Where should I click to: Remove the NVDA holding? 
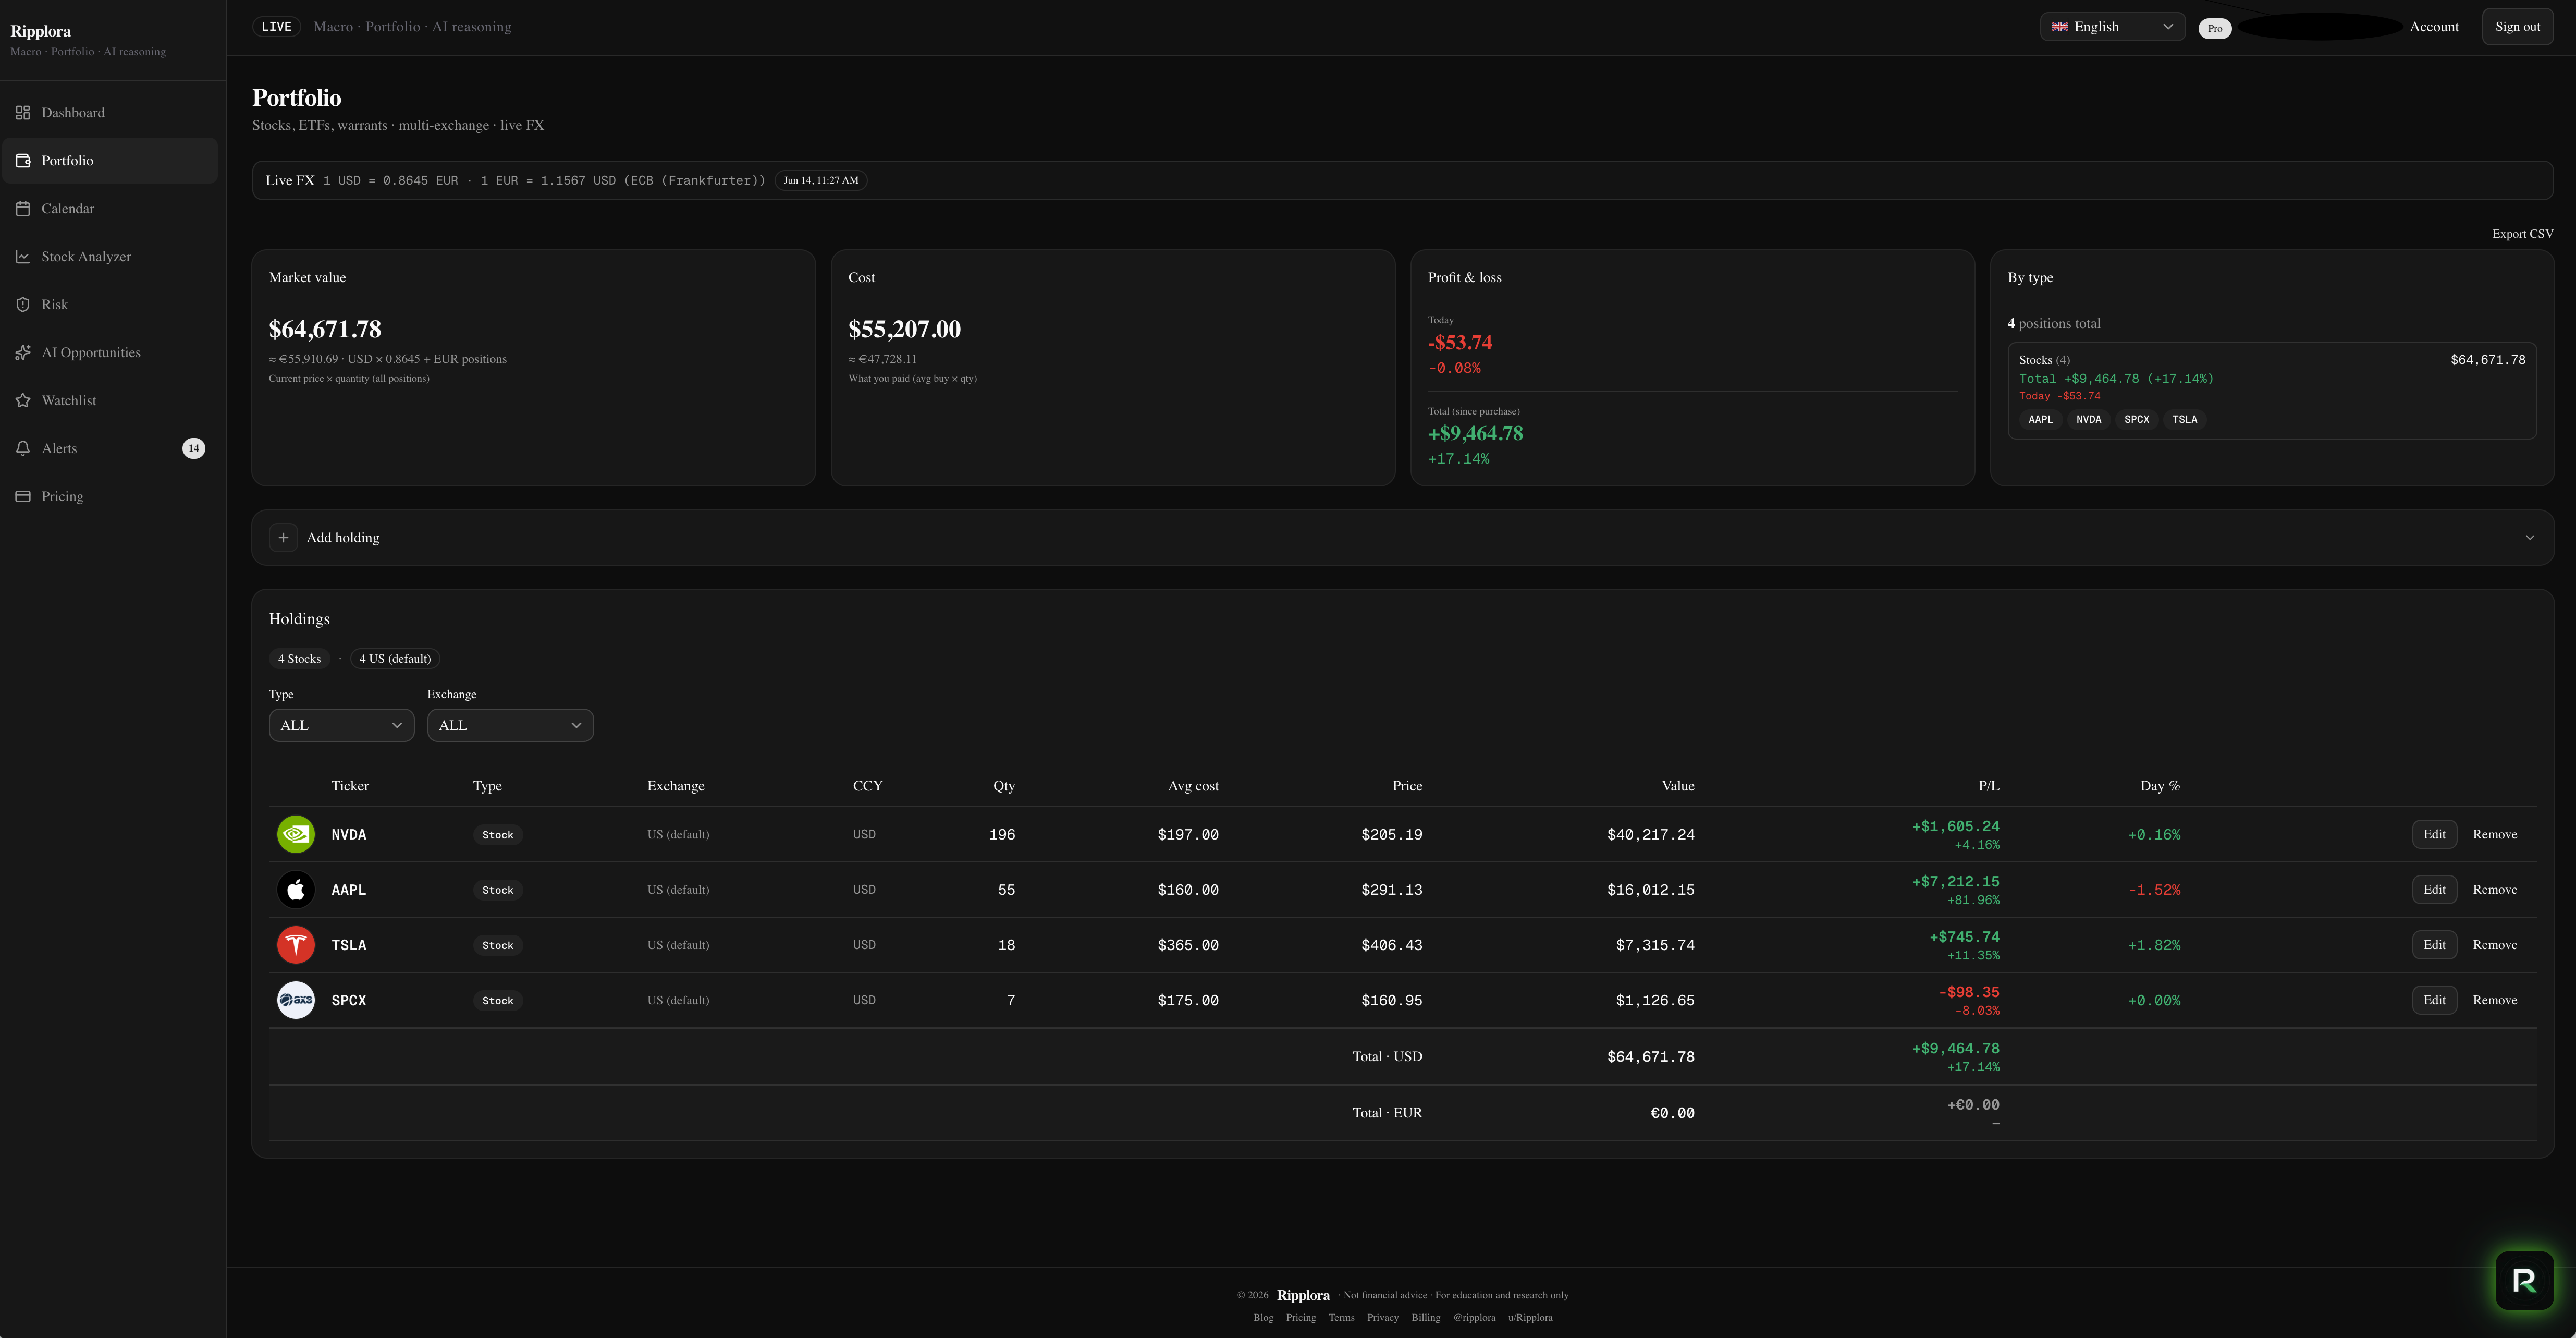click(x=2495, y=835)
